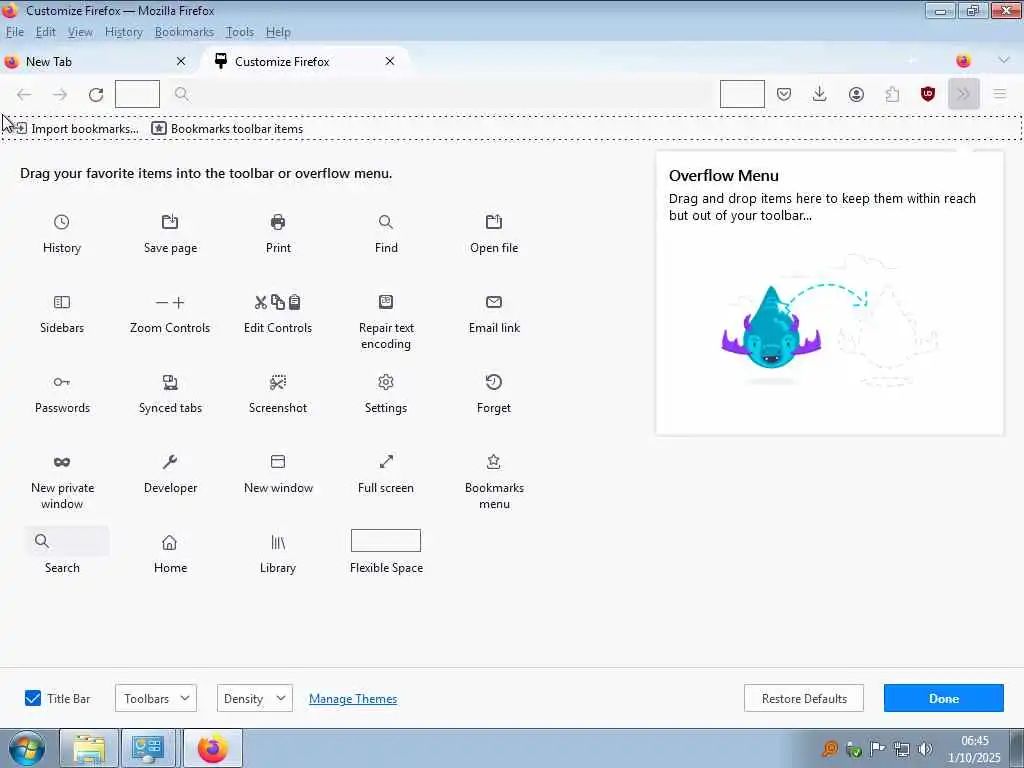Open the History menu

(123, 32)
